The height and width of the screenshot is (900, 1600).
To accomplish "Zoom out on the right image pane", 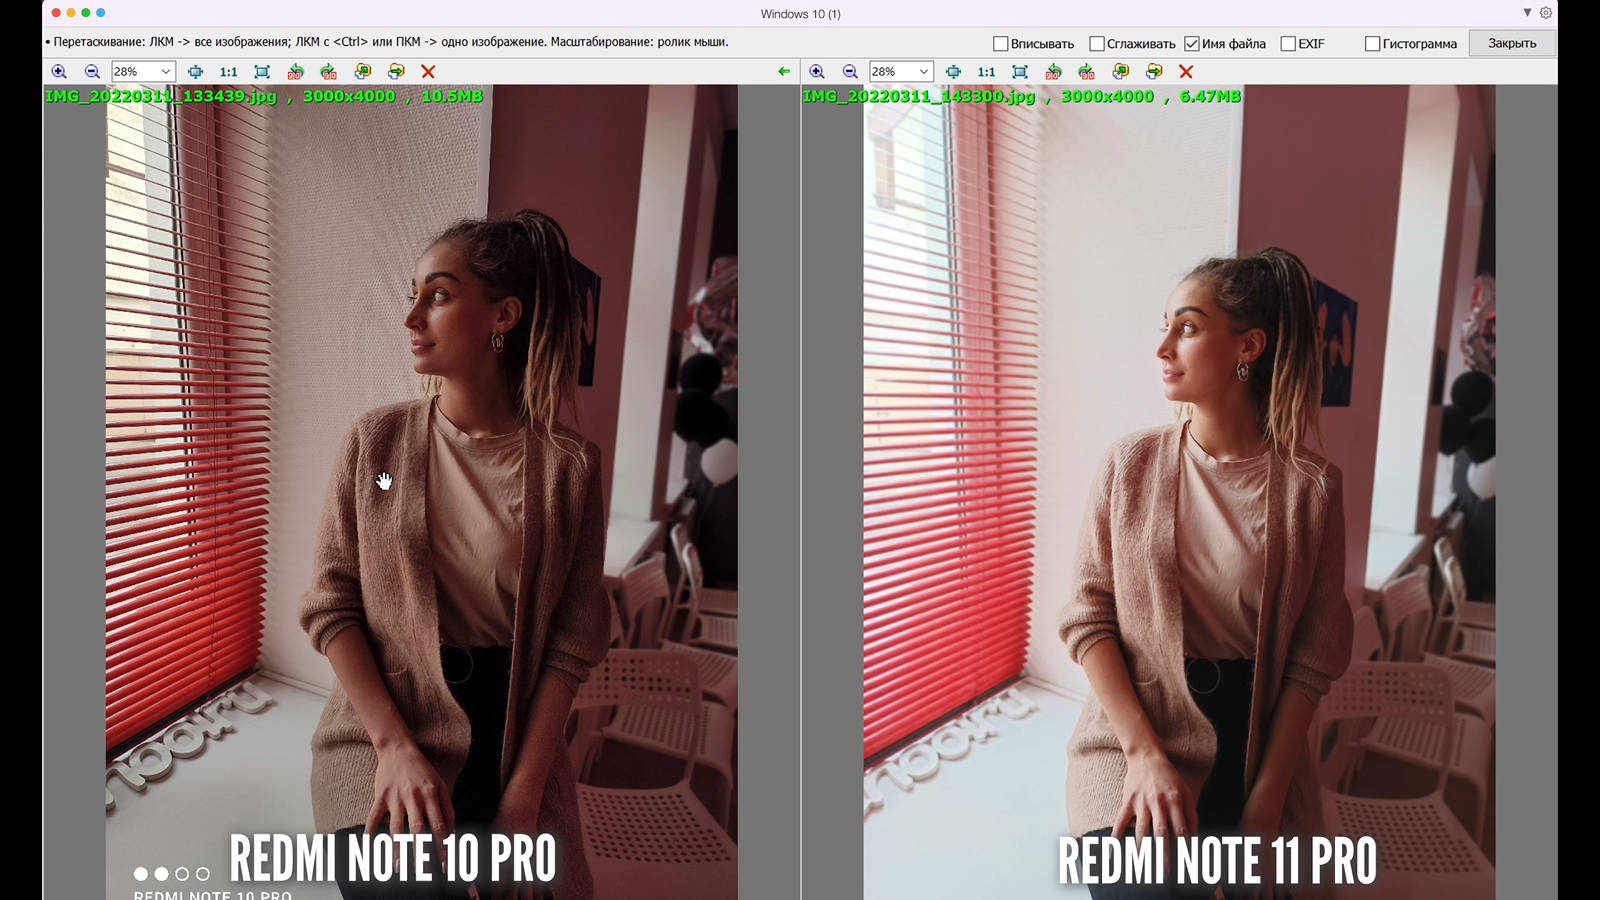I will [850, 72].
